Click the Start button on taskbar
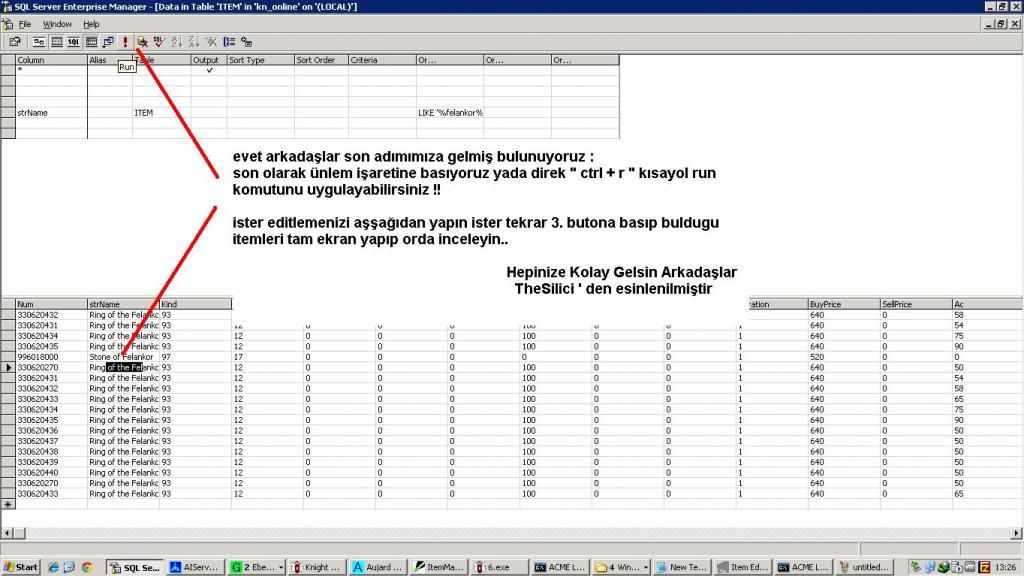Image resolution: width=1024 pixels, height=576 pixels. coord(21,567)
